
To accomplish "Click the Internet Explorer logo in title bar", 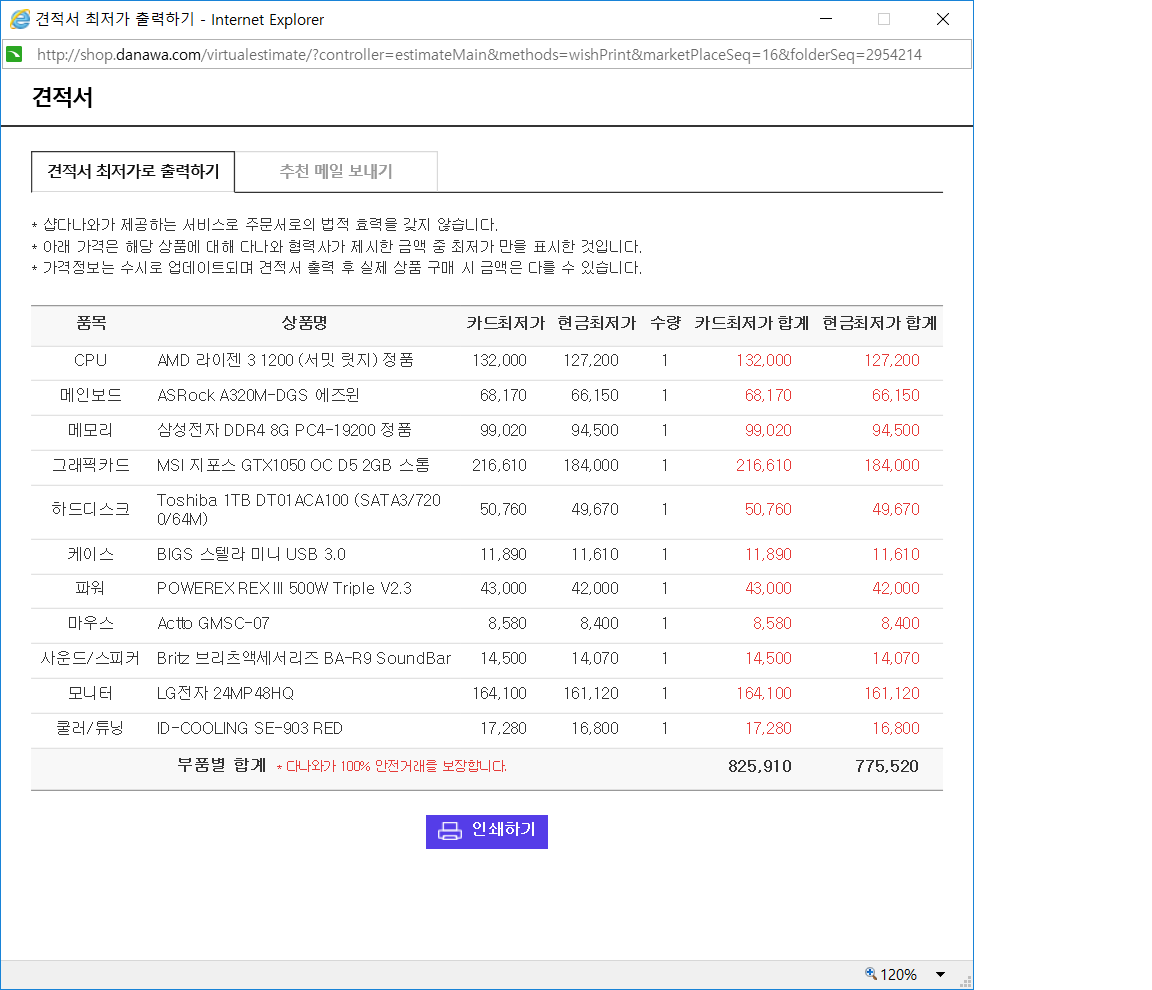I will (19, 19).
